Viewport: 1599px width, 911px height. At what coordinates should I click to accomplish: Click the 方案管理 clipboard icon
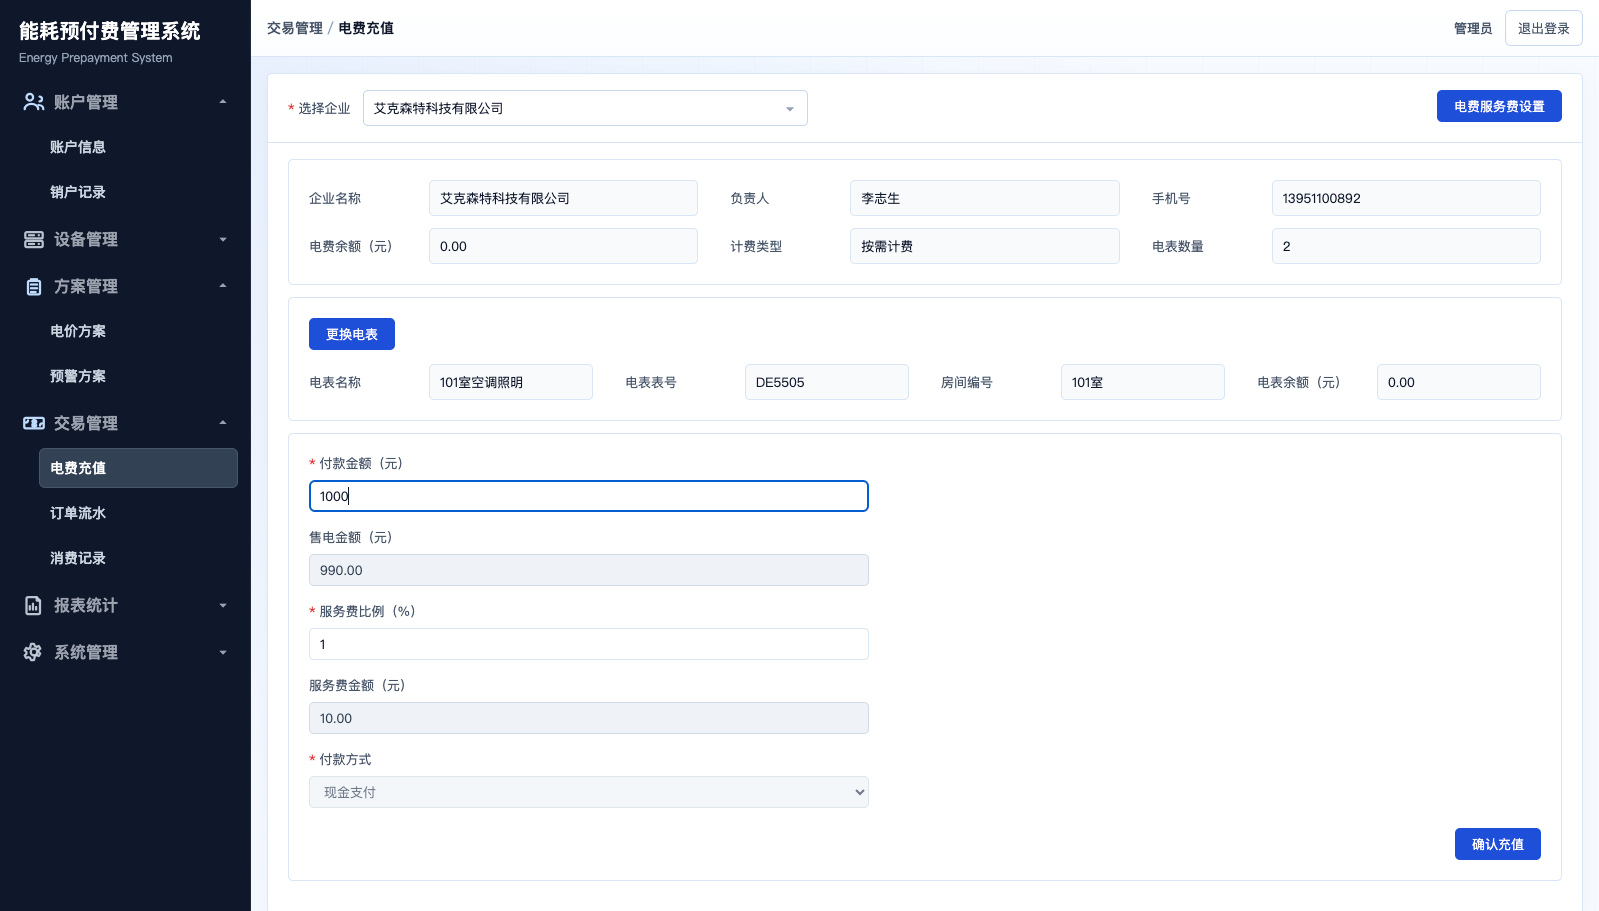tap(33, 286)
